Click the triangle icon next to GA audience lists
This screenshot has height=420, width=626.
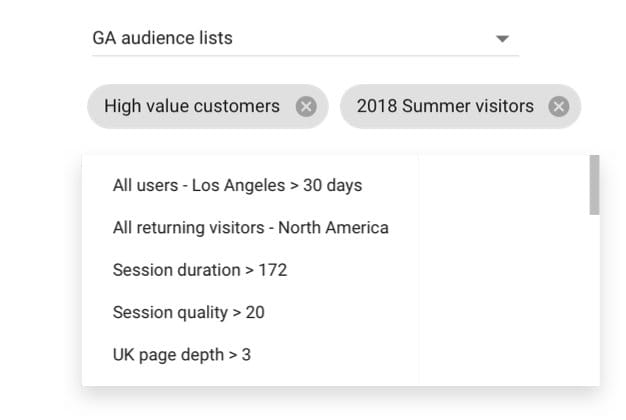pos(502,39)
